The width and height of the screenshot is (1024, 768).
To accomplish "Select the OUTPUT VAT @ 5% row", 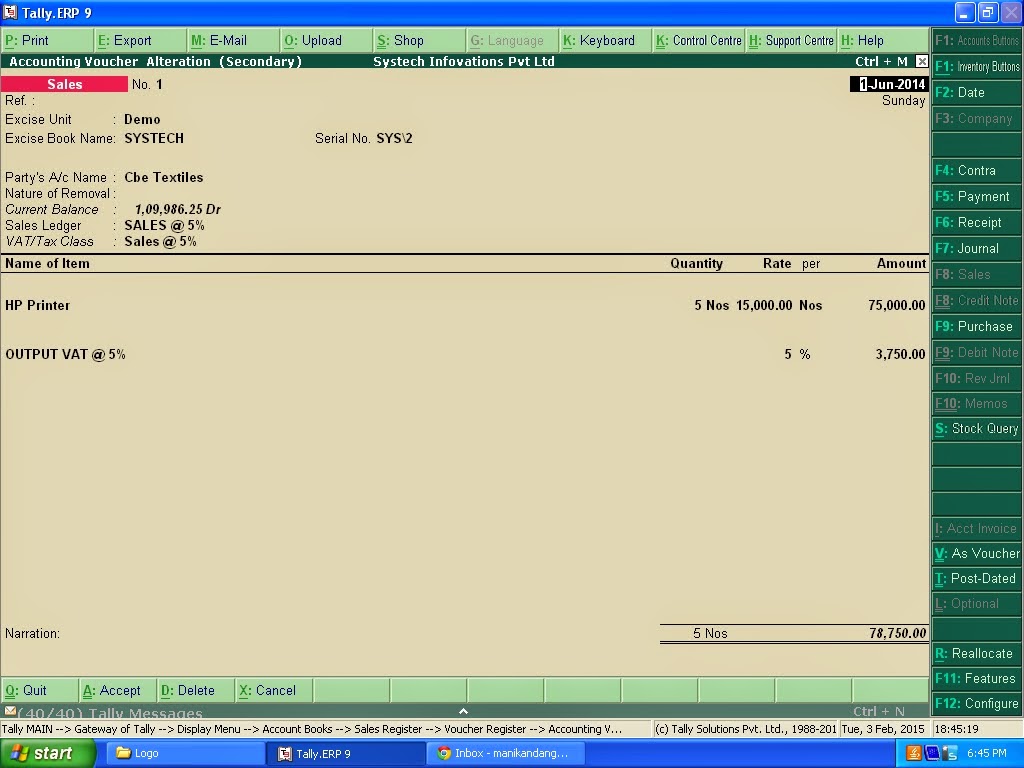I will 464,354.
